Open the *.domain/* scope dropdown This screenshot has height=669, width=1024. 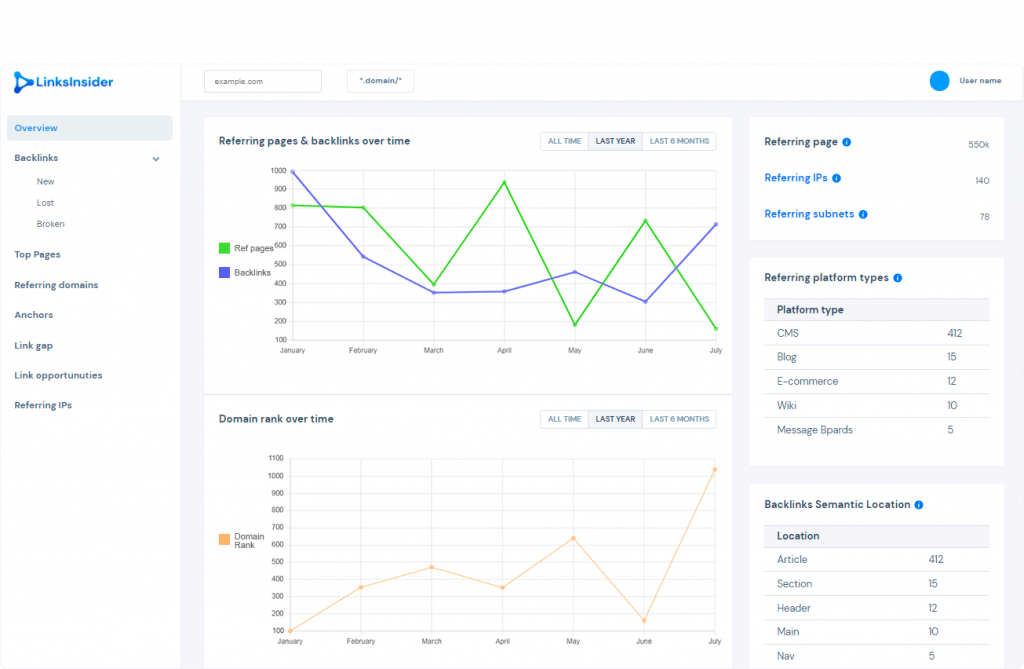pyautogui.click(x=380, y=81)
